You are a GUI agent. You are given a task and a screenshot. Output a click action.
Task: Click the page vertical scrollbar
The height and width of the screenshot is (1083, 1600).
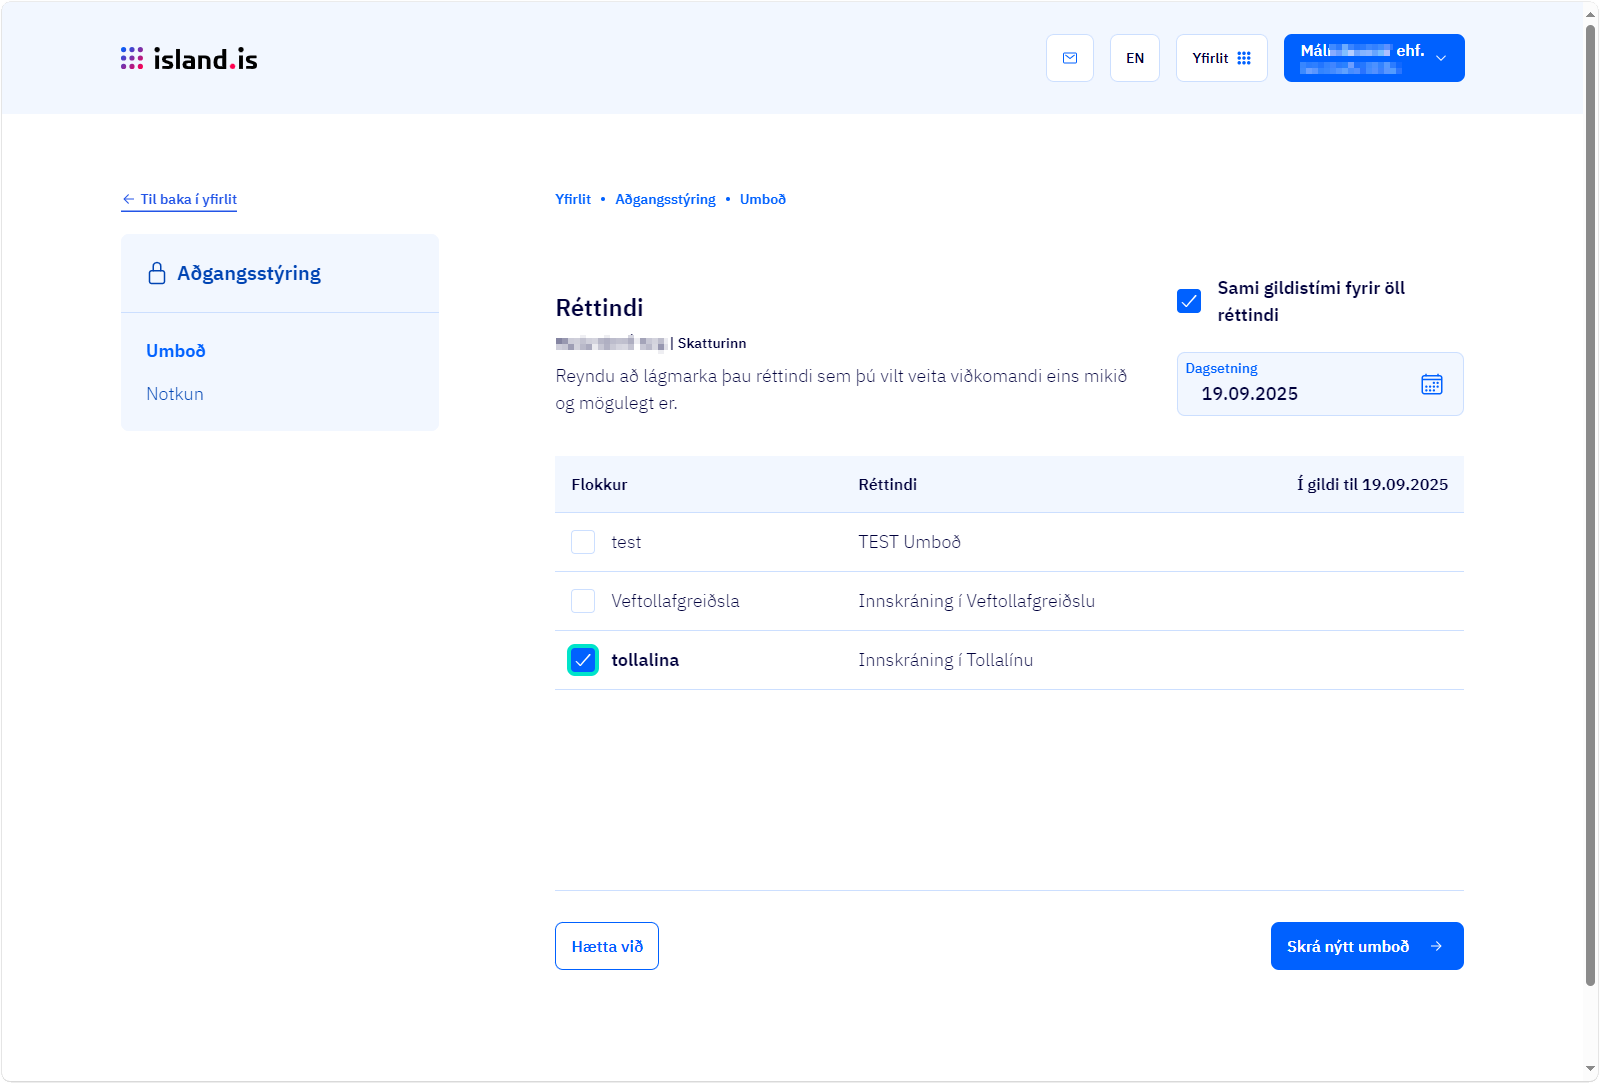coord(1590,500)
